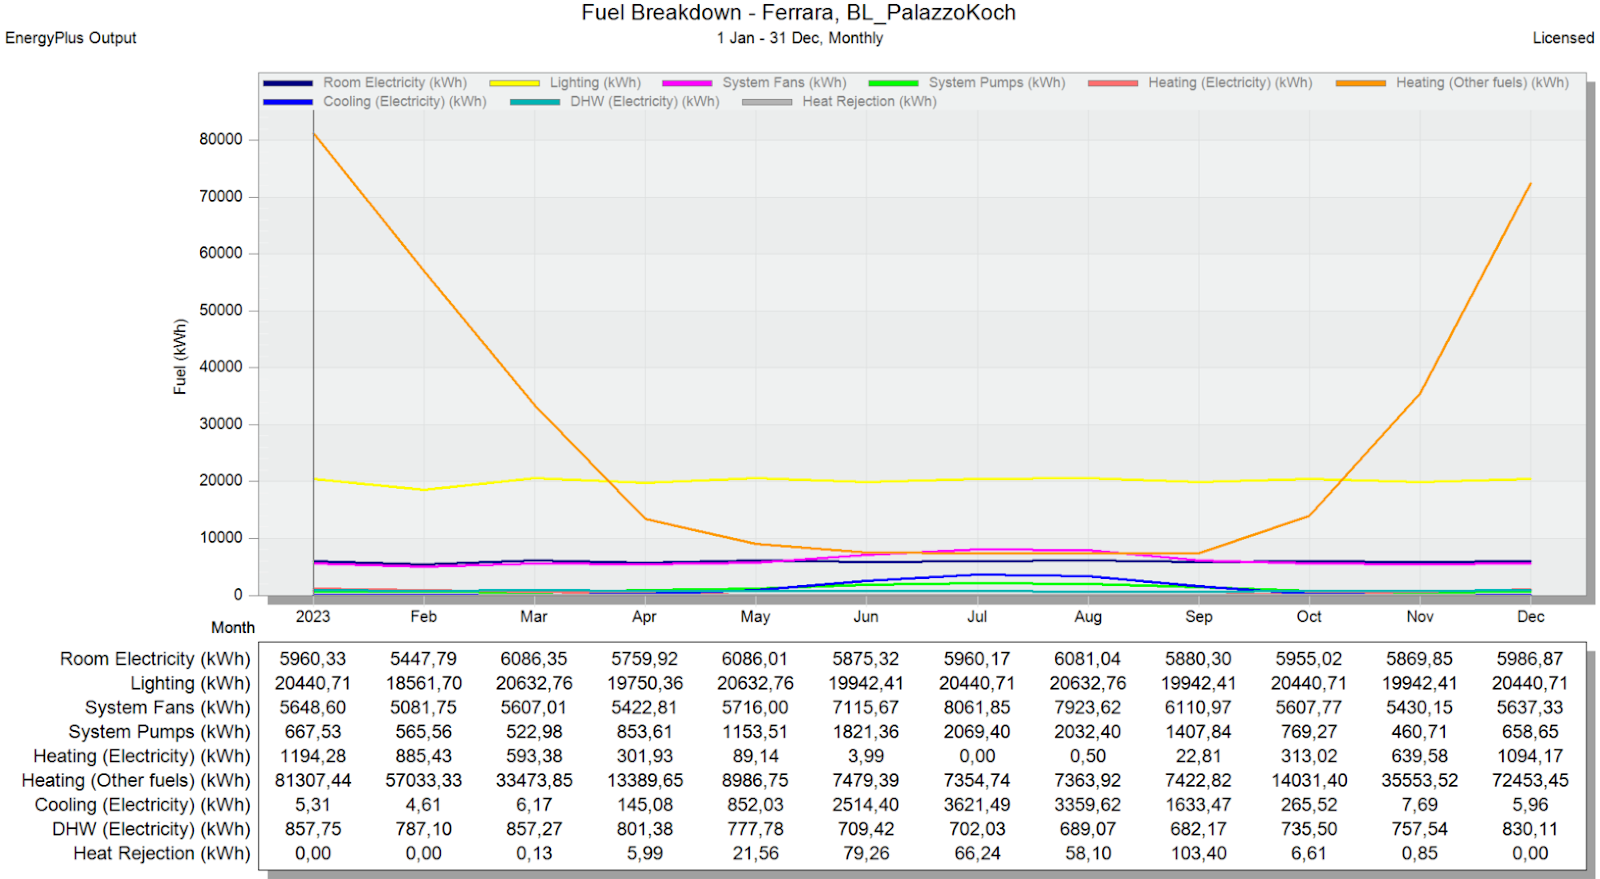The image size is (1600, 879).
Task: Click the 'Cooling (Electricity) (kWh)' table row header
Action: pyautogui.click(x=143, y=805)
